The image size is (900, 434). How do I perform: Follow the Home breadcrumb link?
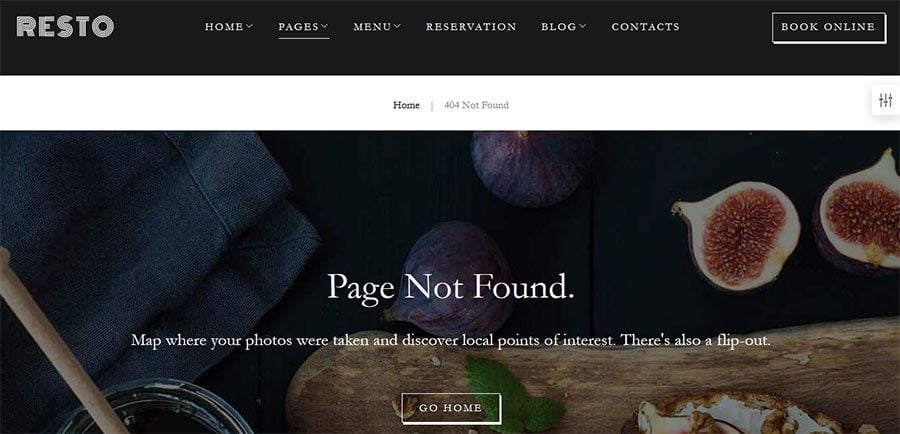click(406, 105)
